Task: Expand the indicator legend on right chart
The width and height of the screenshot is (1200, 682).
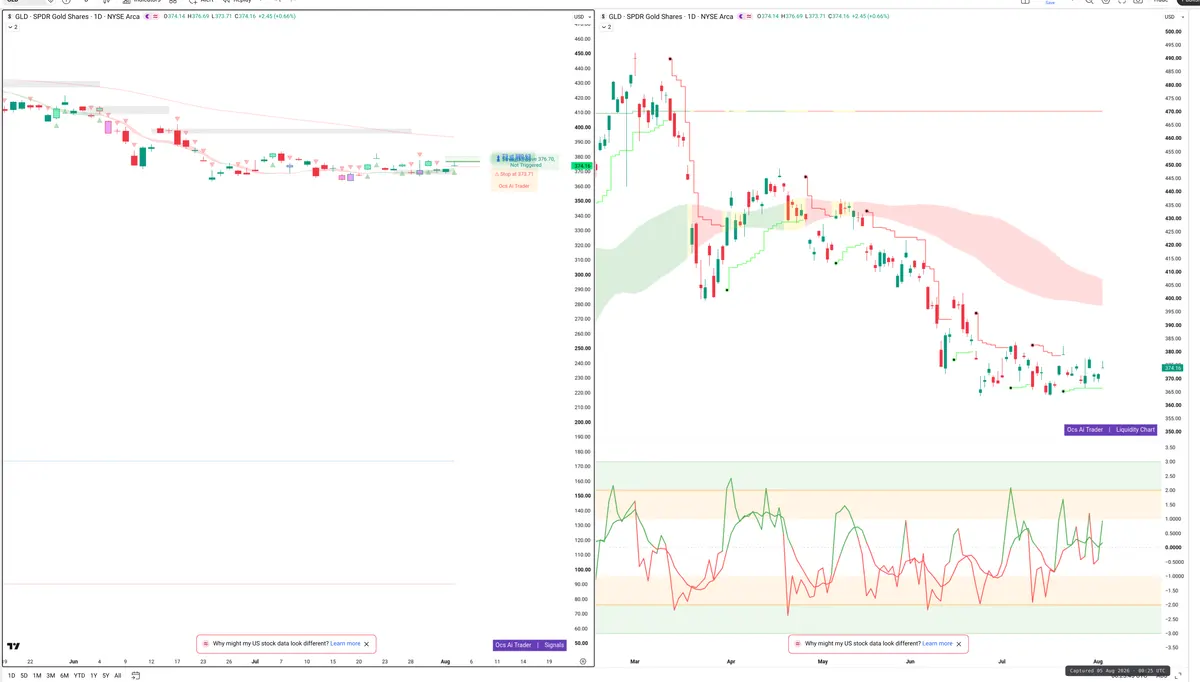Action: click(x=606, y=27)
